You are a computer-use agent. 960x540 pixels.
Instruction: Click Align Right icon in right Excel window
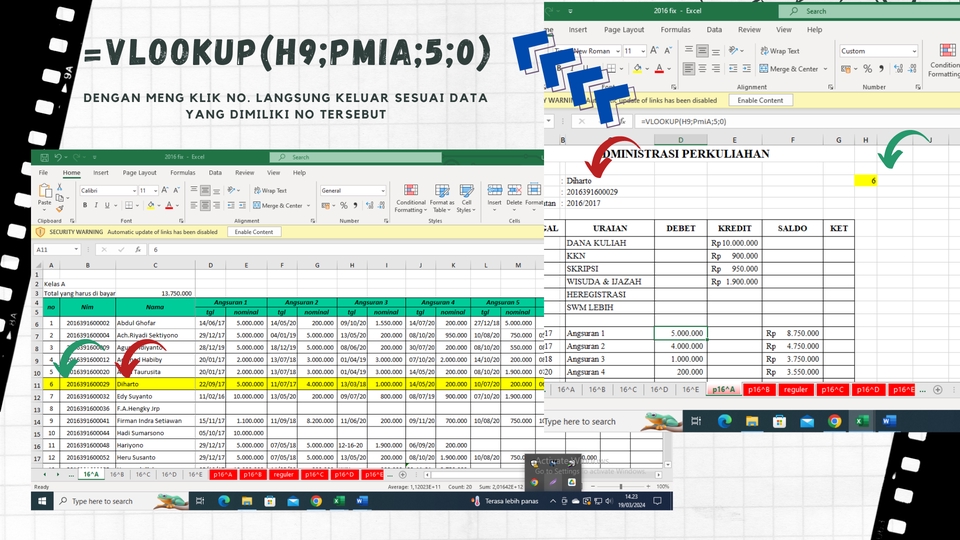(x=716, y=69)
